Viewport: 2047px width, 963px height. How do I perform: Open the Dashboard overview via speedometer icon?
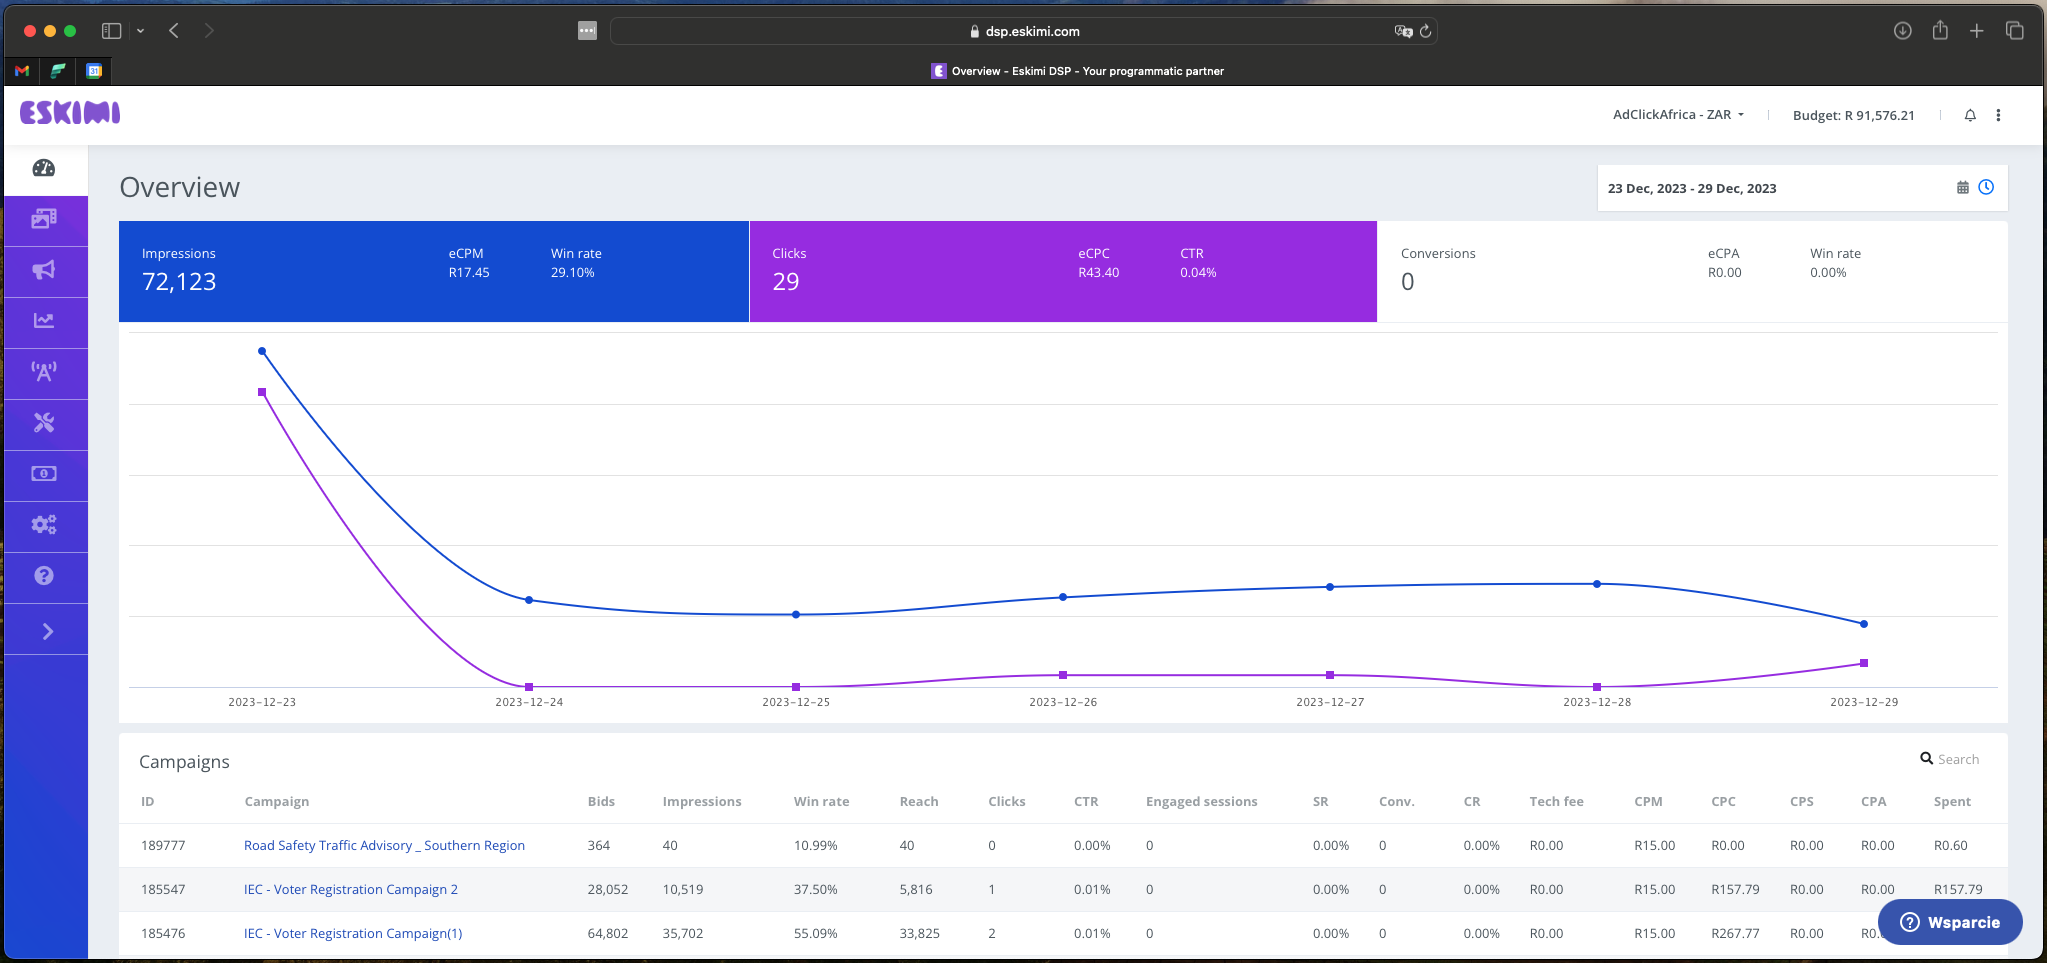45,169
